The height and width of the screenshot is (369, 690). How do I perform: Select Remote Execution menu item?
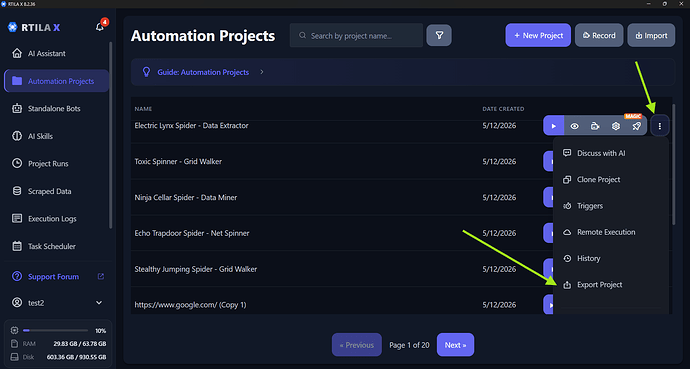[611, 232]
